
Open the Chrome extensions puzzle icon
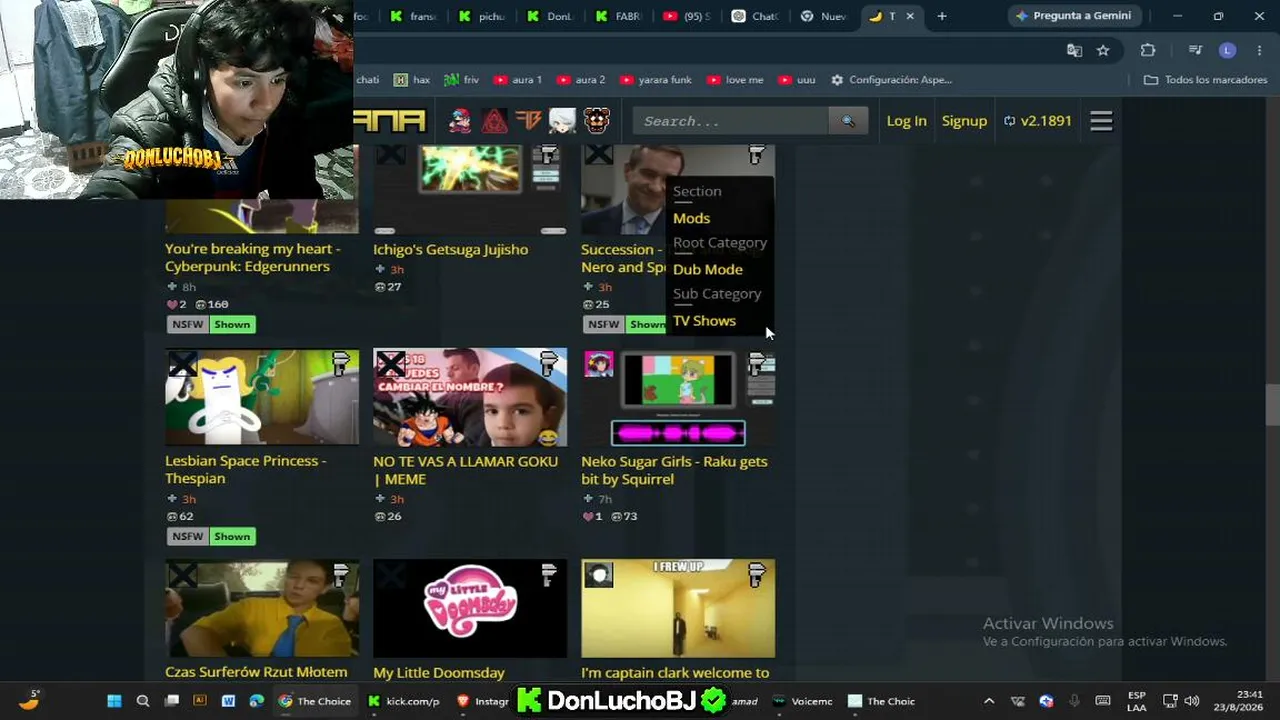(x=1148, y=50)
